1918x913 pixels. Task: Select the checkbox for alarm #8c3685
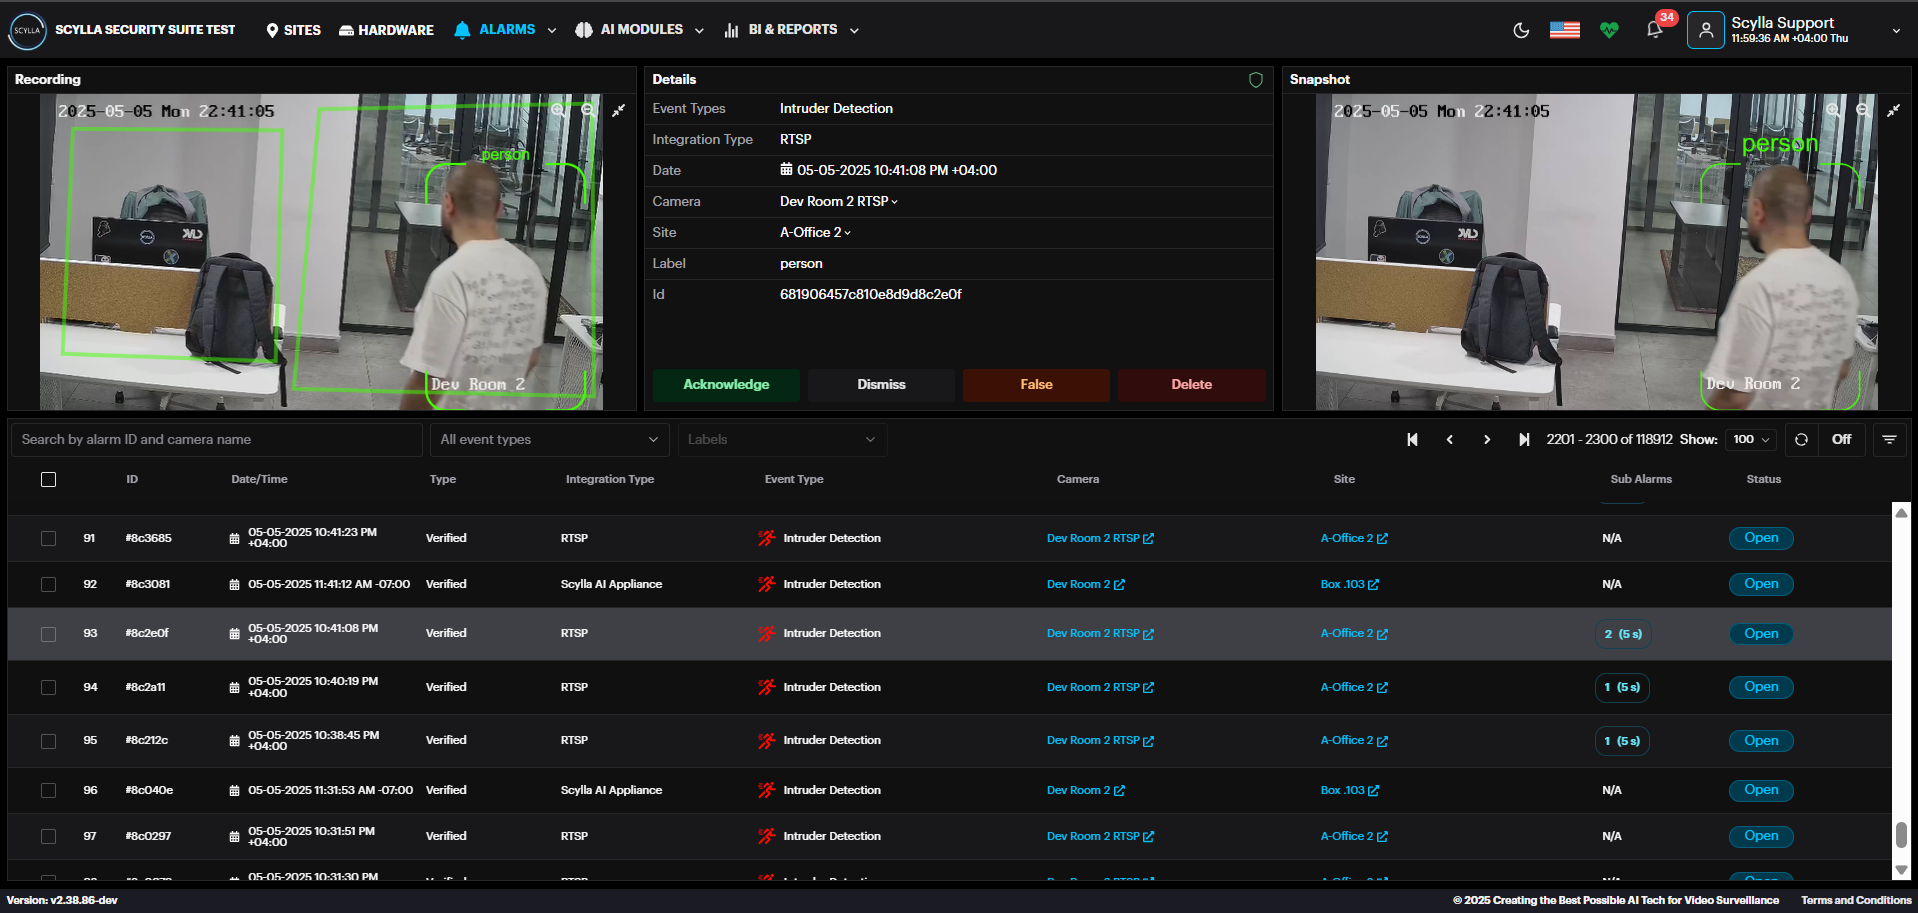coord(48,538)
